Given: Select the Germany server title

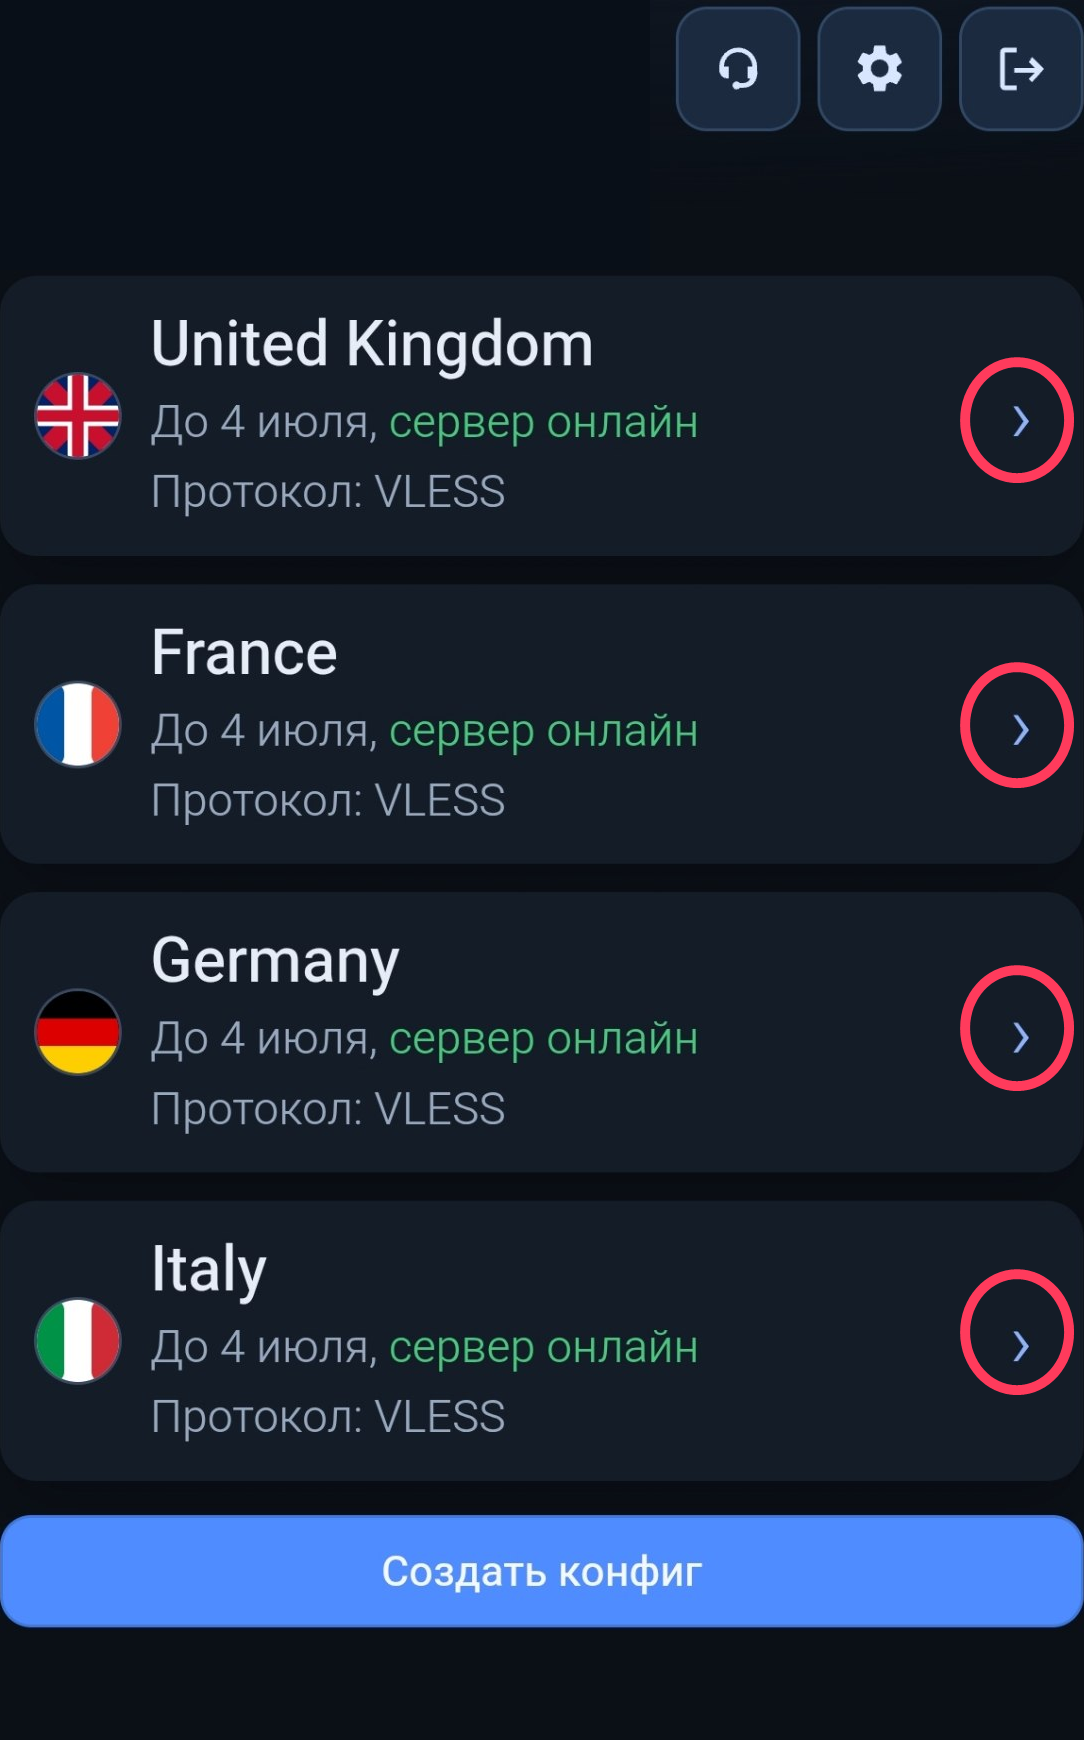Looking at the screenshot, I should [x=275, y=961].
